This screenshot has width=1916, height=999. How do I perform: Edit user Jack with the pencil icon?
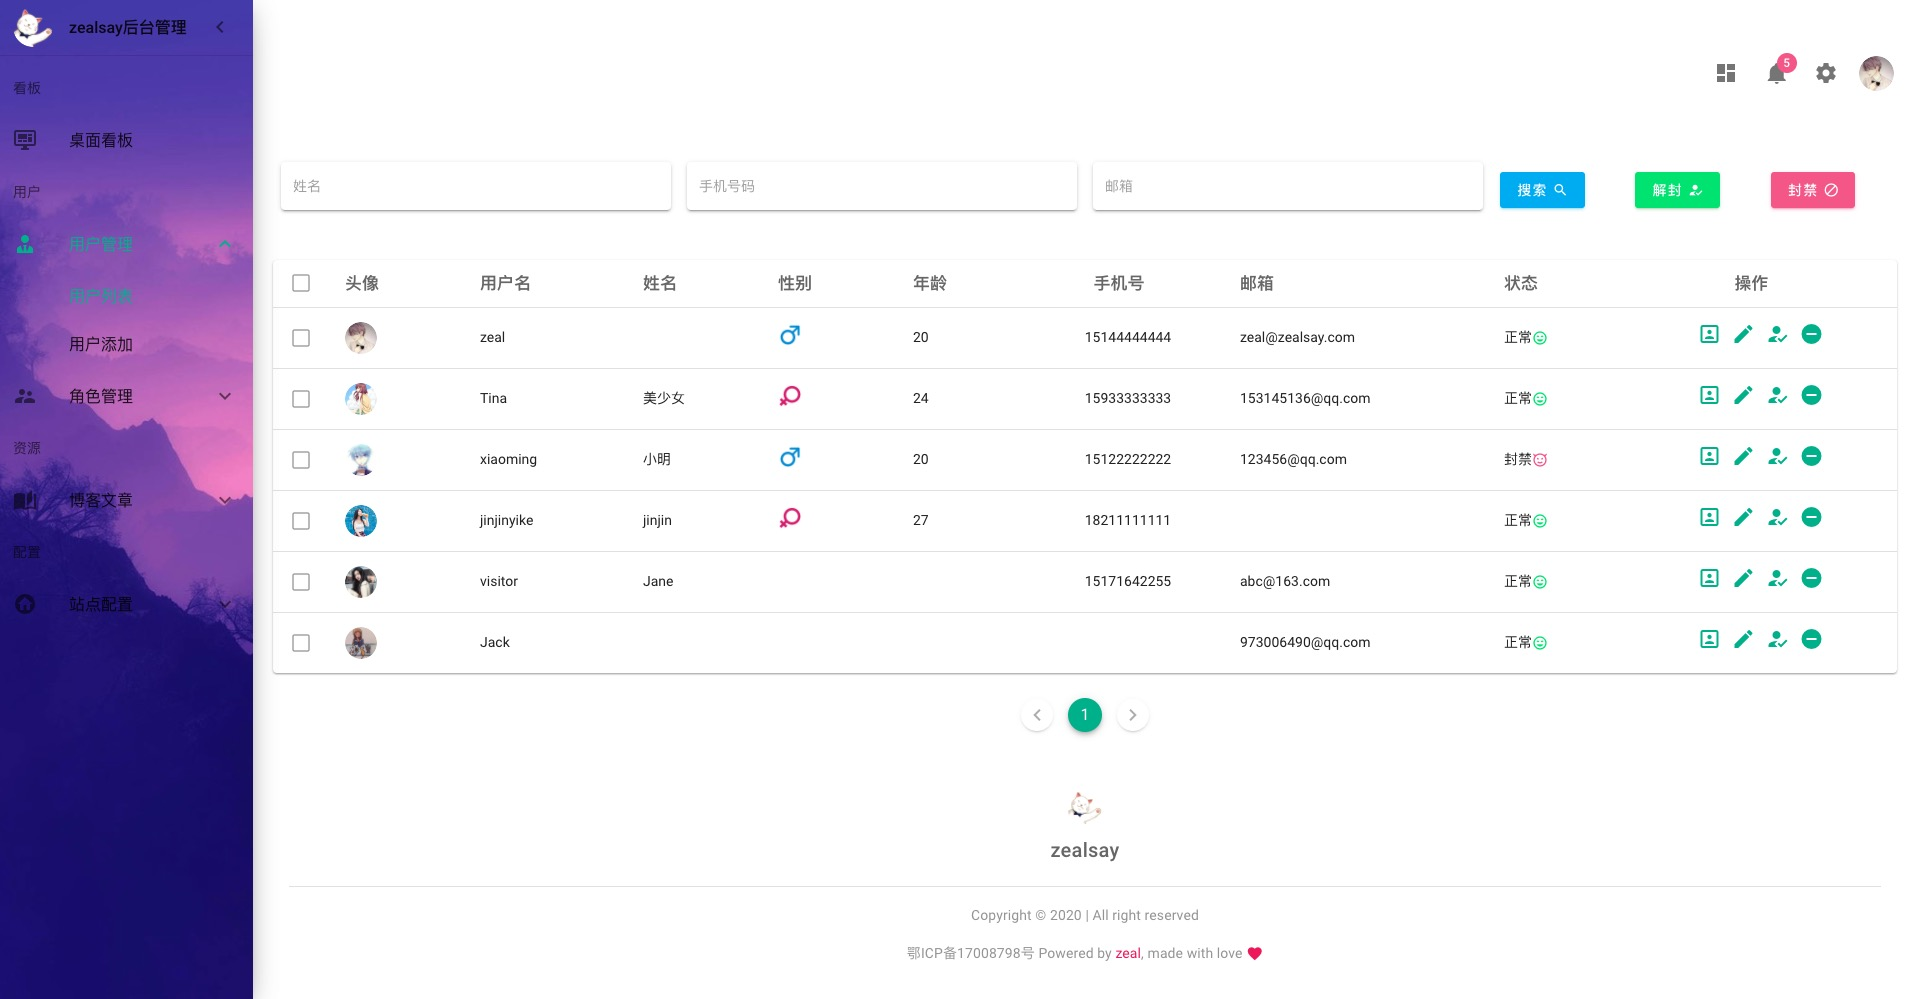coord(1743,639)
